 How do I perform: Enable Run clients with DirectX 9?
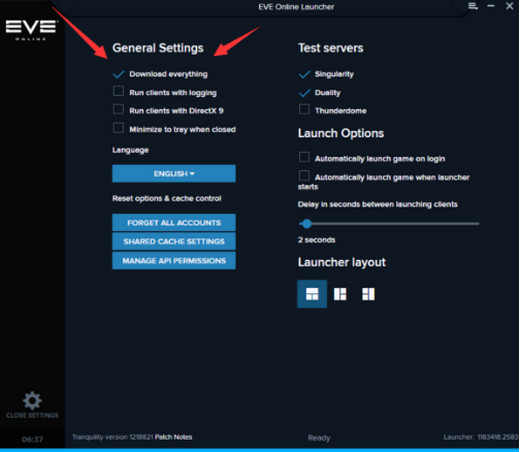[x=118, y=109]
